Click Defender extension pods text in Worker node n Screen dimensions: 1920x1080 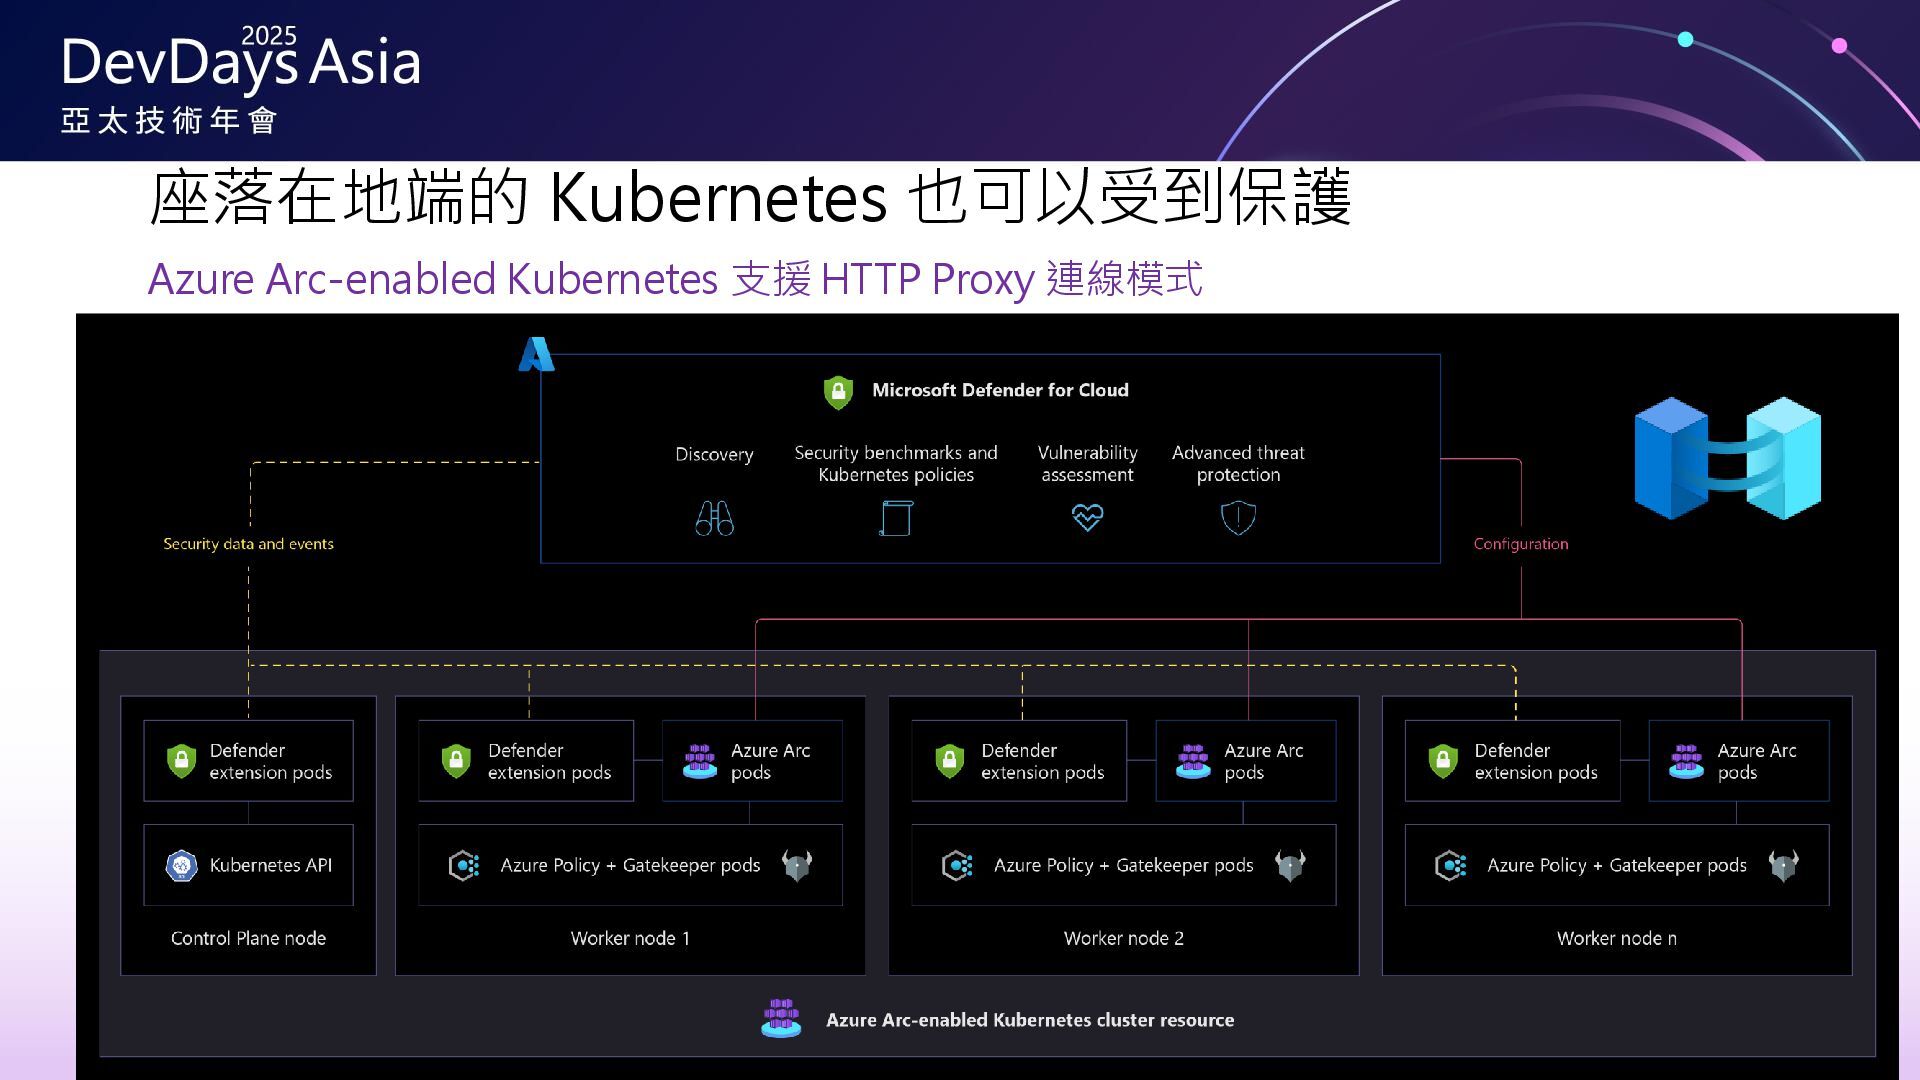(x=1536, y=761)
